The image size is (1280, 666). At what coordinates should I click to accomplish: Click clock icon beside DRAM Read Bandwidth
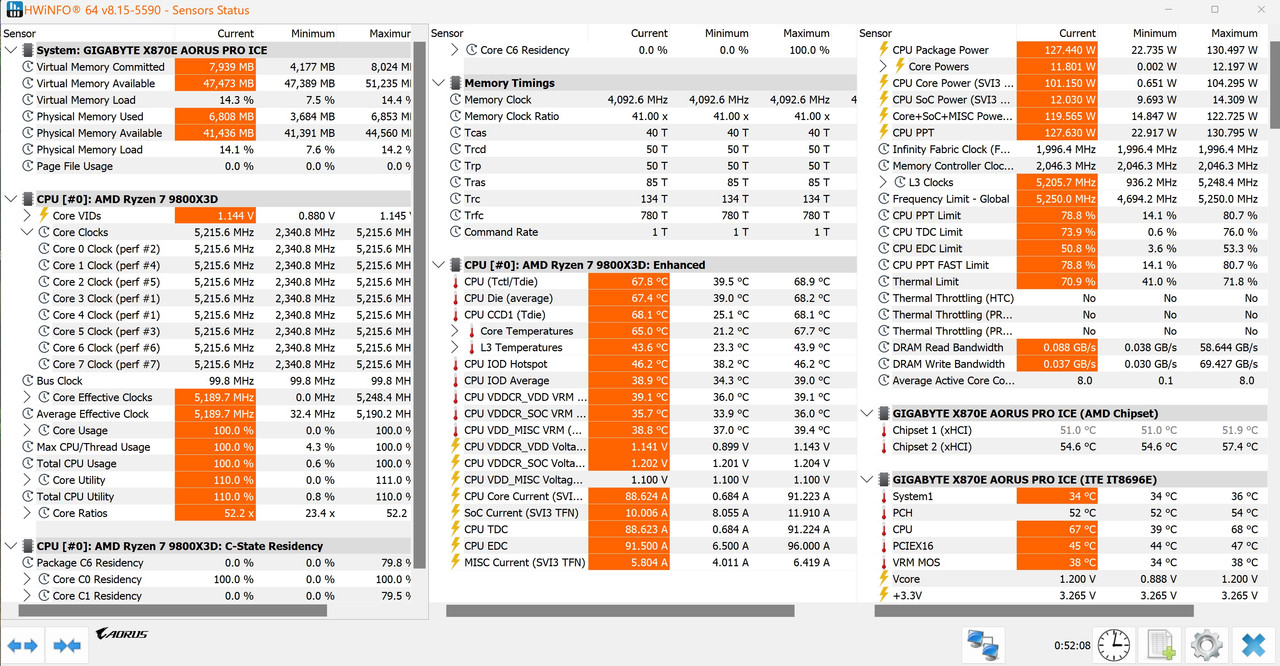click(x=883, y=348)
